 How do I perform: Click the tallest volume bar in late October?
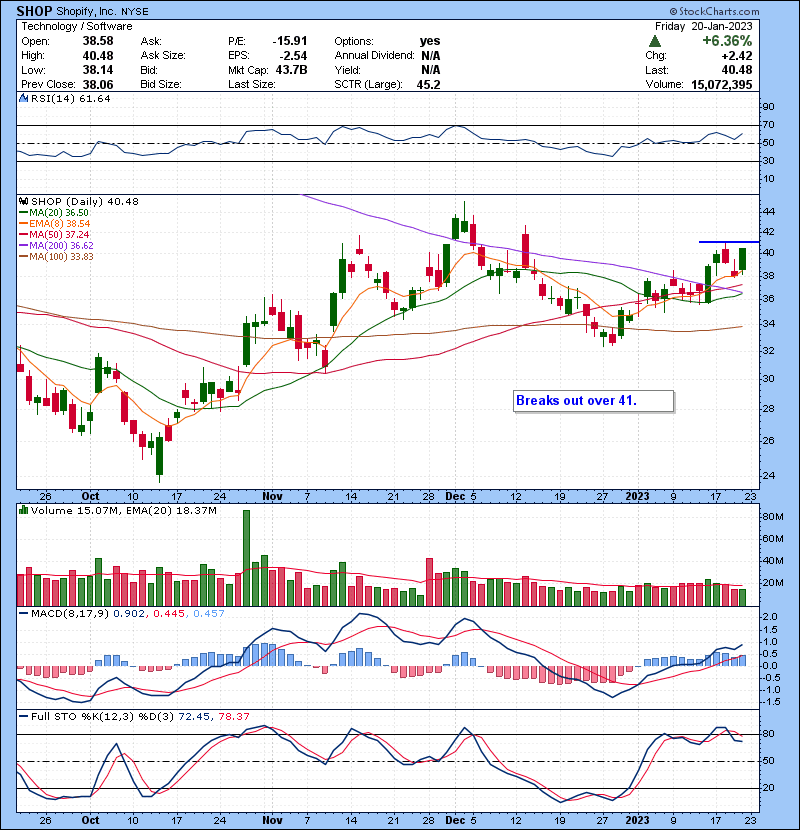[x=246, y=558]
